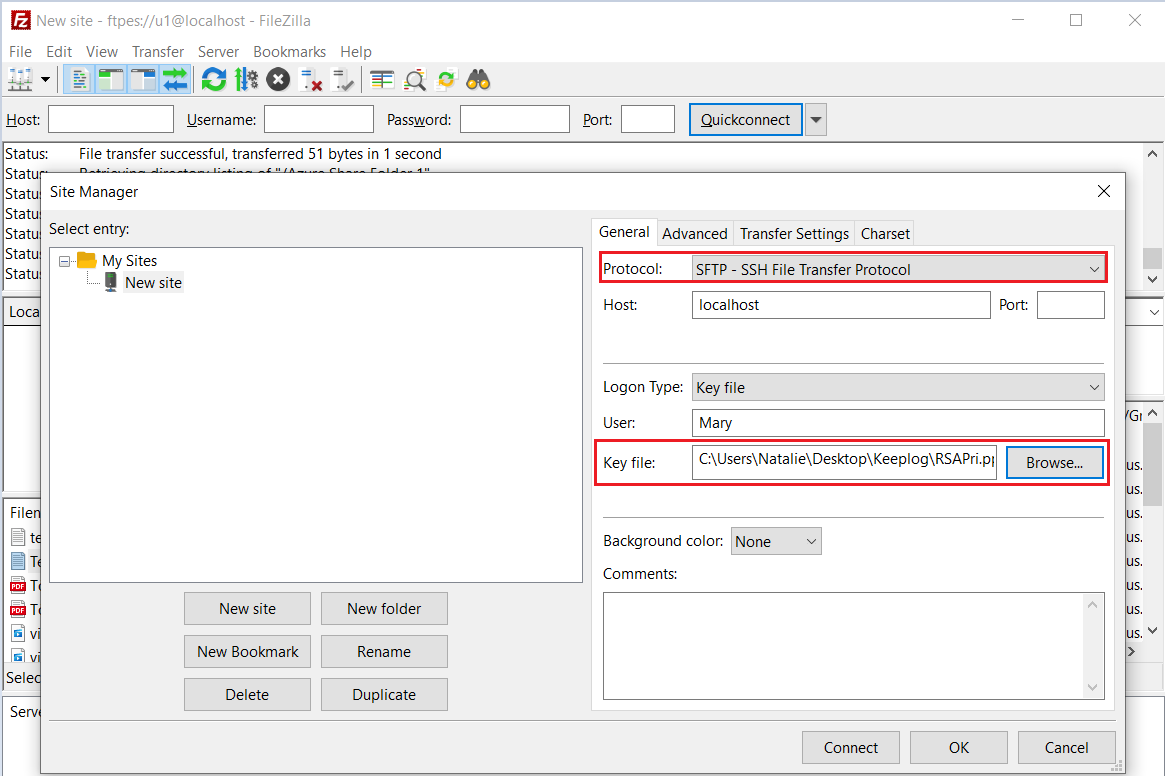
Task: Click the Connect button
Action: point(851,748)
